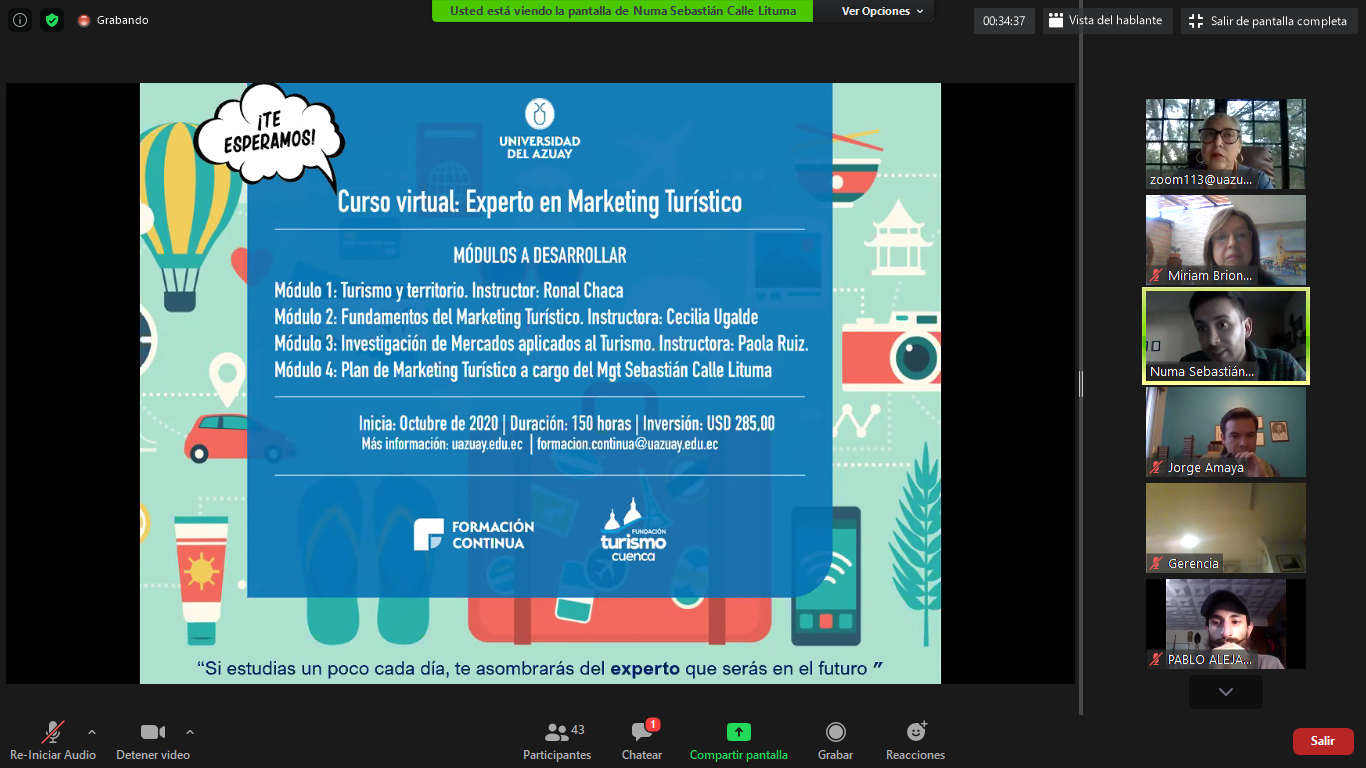Open the meeting information icon
Screen dimensions: 1366x768
pyautogui.click(x=20, y=20)
